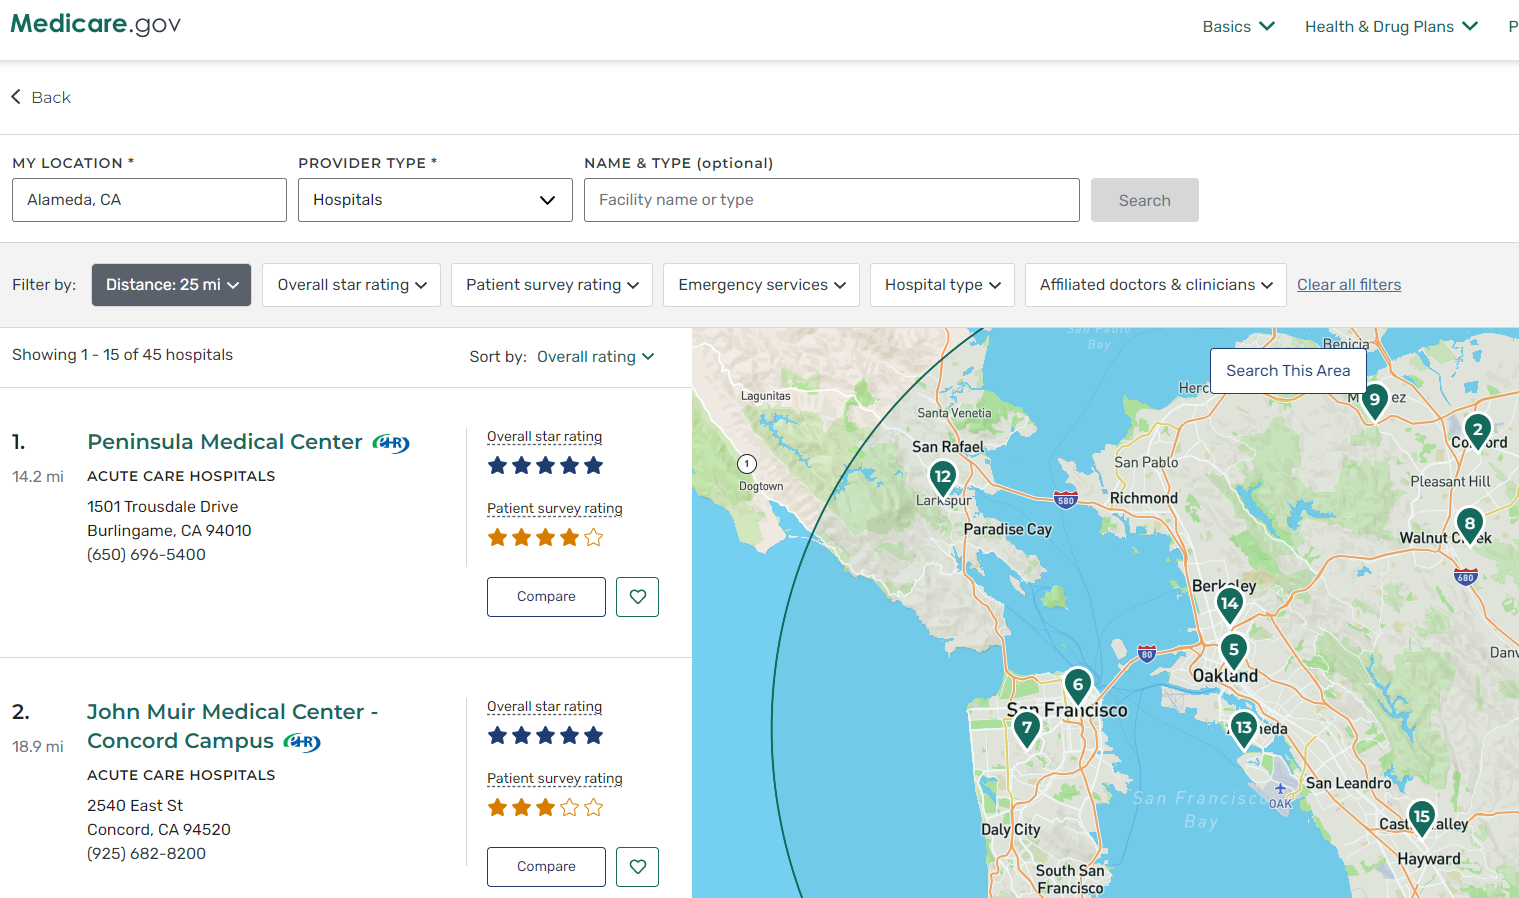Click address text 2540 East St
This screenshot has height=898, width=1519.
tap(135, 806)
